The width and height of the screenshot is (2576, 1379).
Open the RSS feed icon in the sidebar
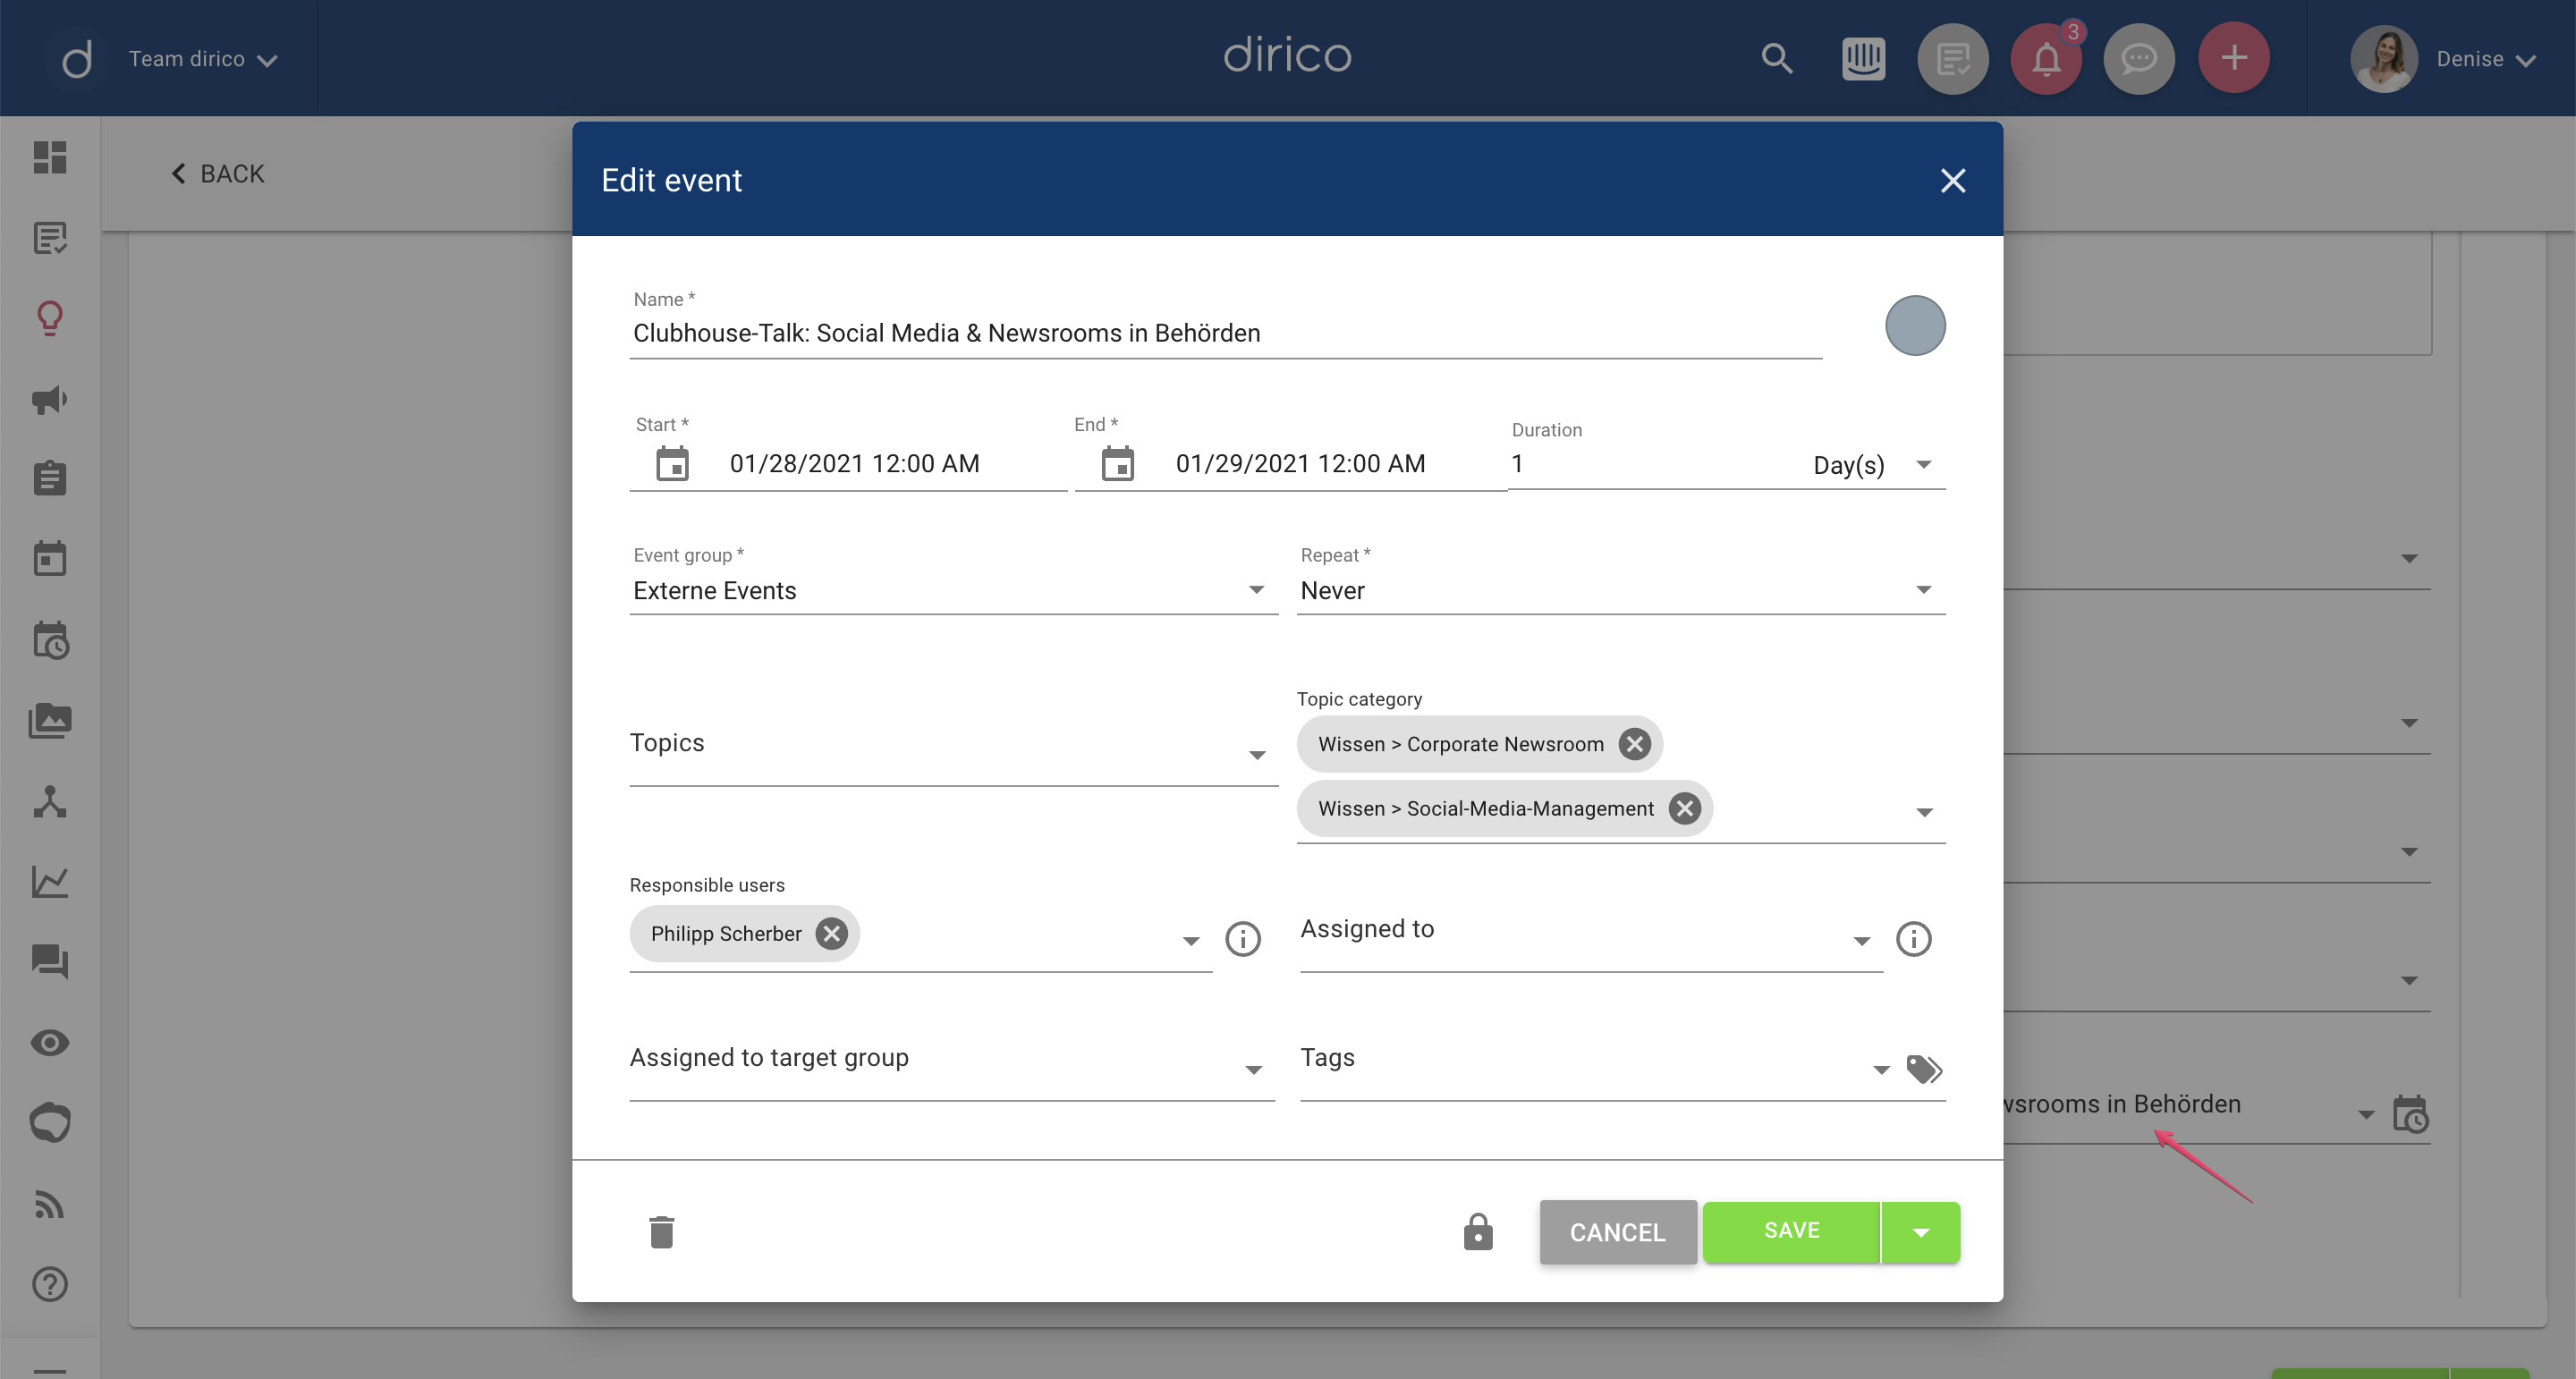(x=50, y=1205)
